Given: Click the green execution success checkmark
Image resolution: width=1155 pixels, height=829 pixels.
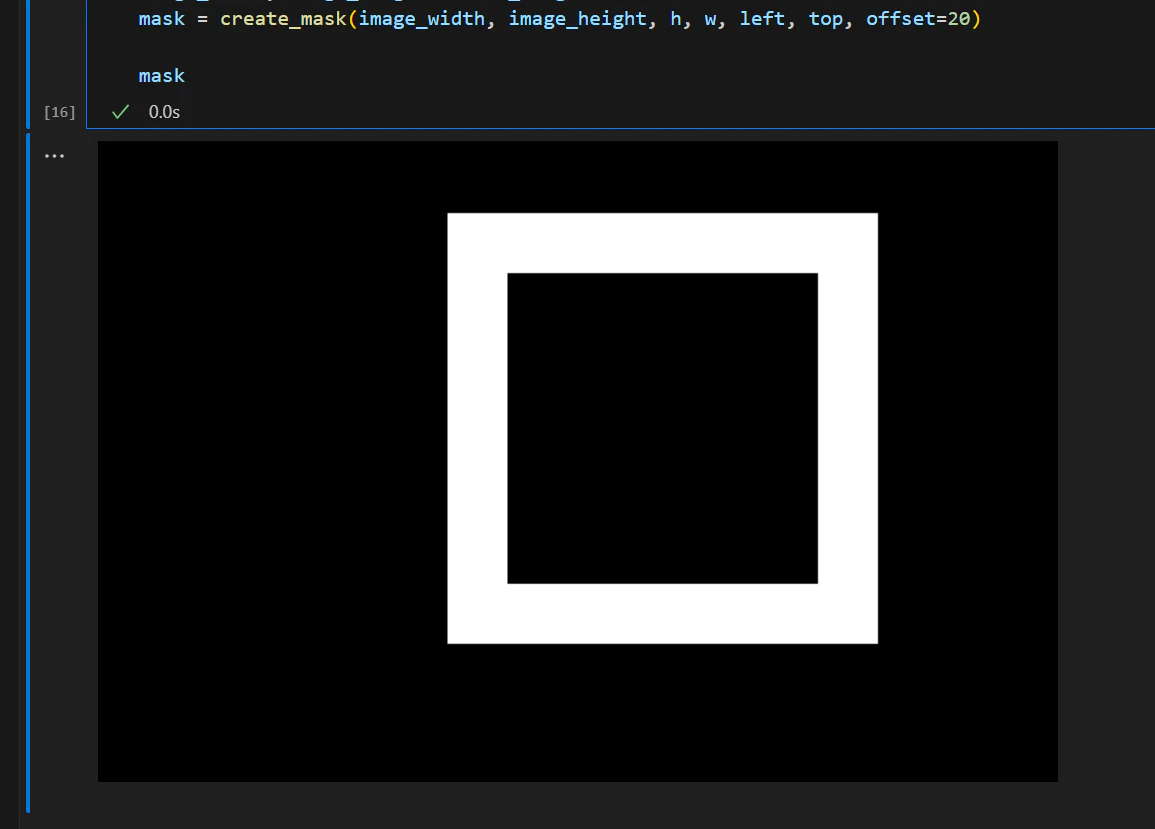Looking at the screenshot, I should tap(120, 112).
